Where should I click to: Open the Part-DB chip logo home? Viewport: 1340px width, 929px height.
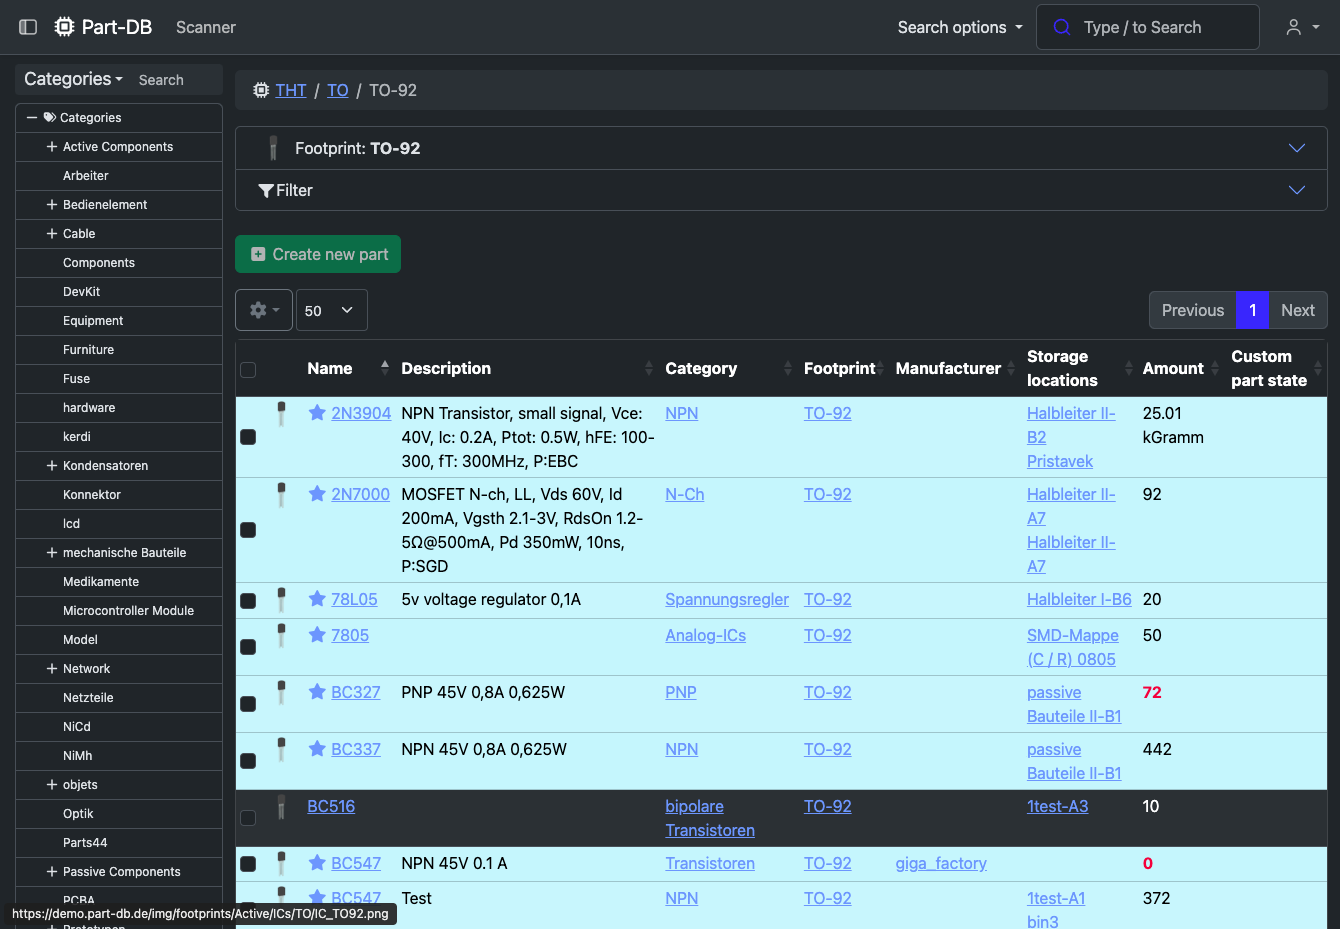pyautogui.click(x=65, y=27)
